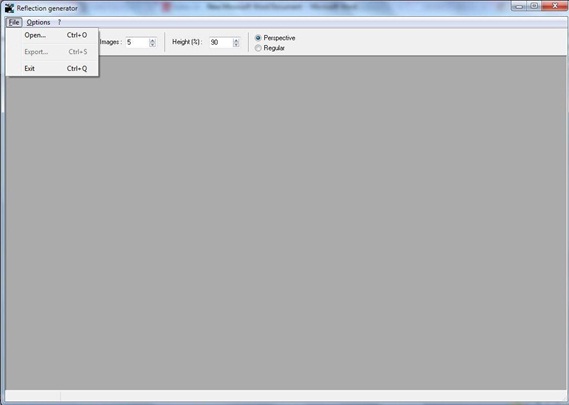
Task: Close the Reflection generator window
Action: (x=554, y=6)
